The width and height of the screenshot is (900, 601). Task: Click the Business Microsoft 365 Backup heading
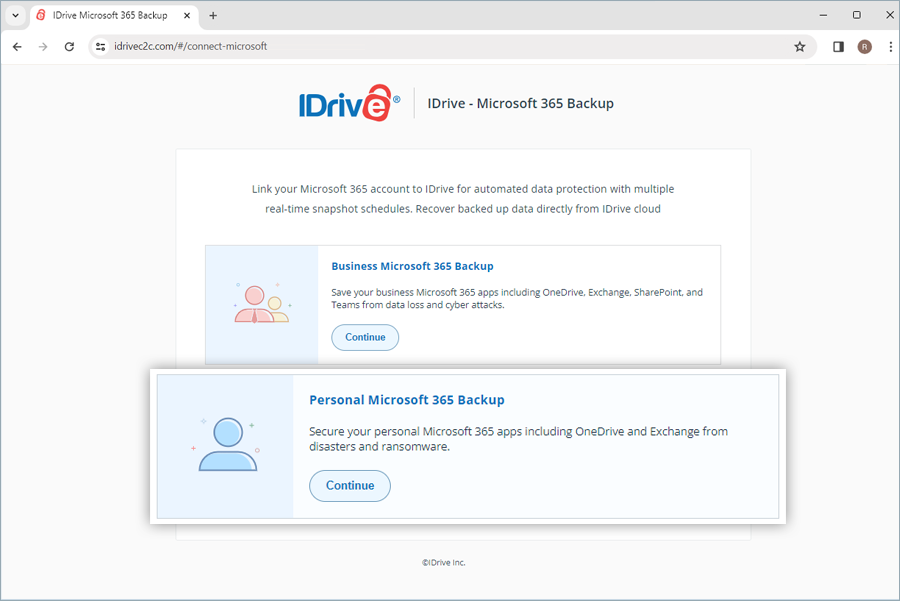pyautogui.click(x=412, y=266)
